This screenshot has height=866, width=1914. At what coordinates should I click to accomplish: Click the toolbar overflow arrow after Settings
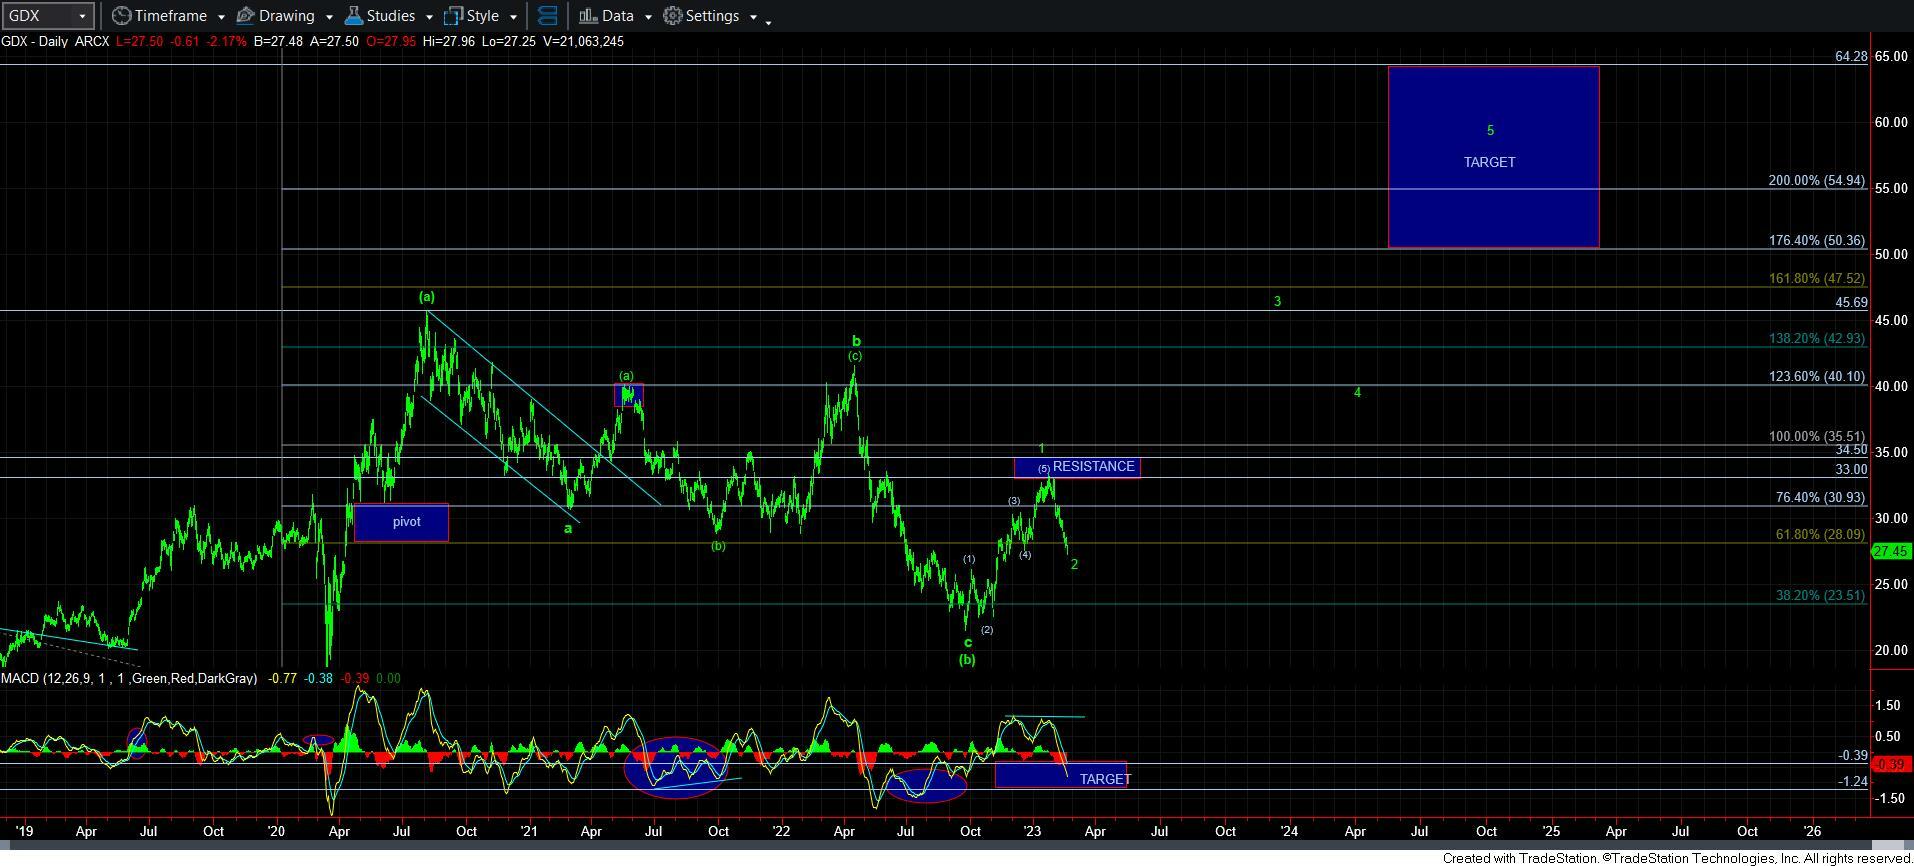click(x=768, y=21)
